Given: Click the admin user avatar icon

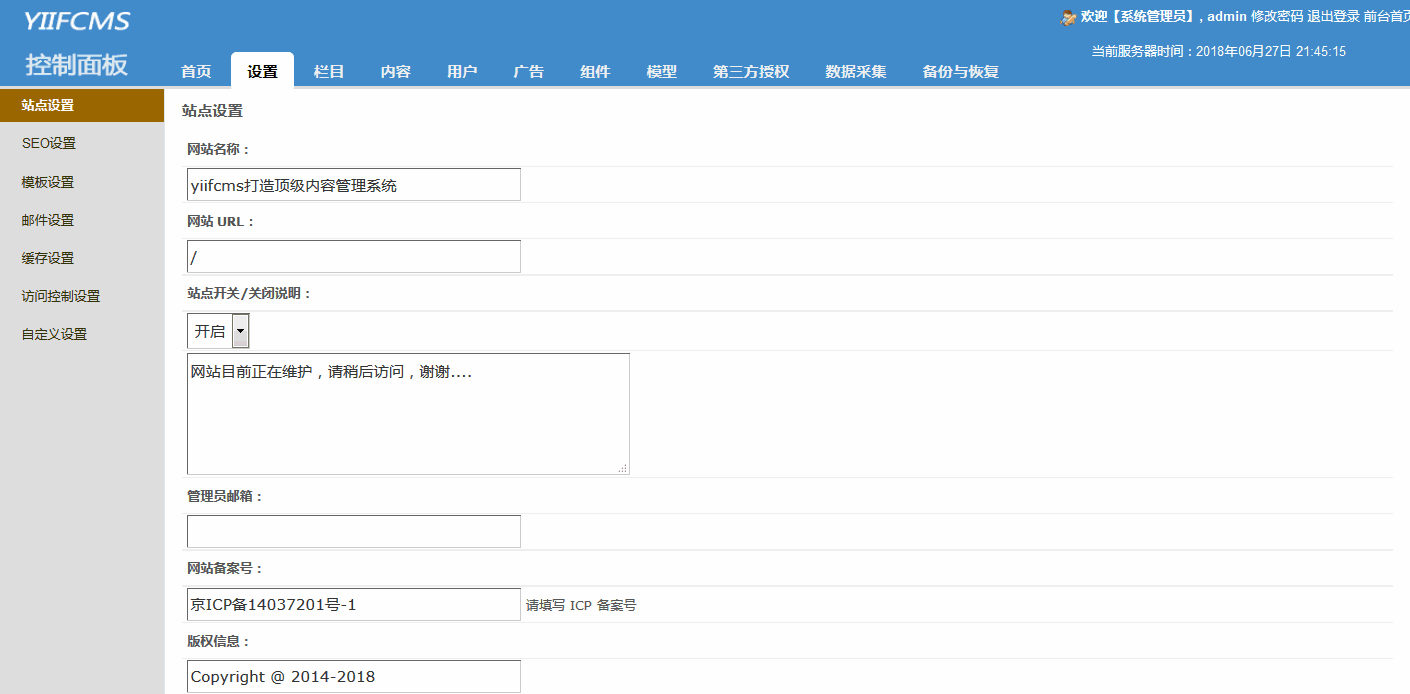Looking at the screenshot, I should pos(1068,17).
